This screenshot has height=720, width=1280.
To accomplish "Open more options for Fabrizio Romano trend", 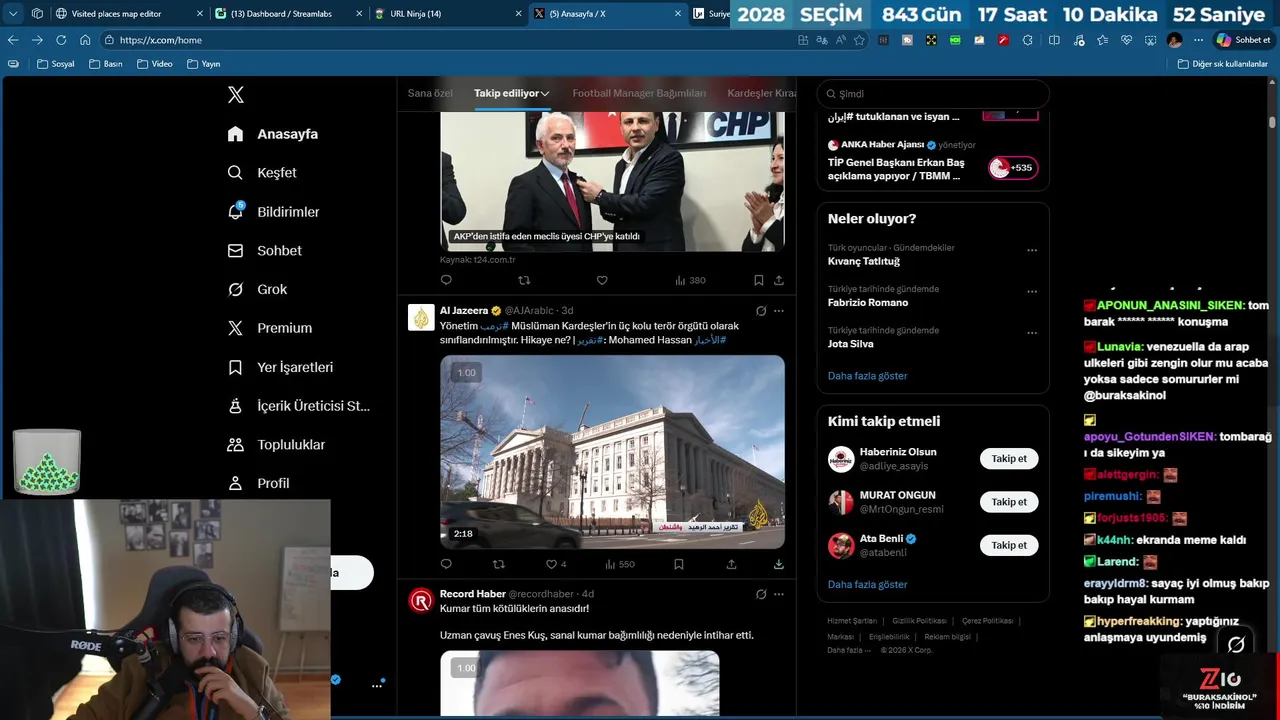I will 1032,292.
